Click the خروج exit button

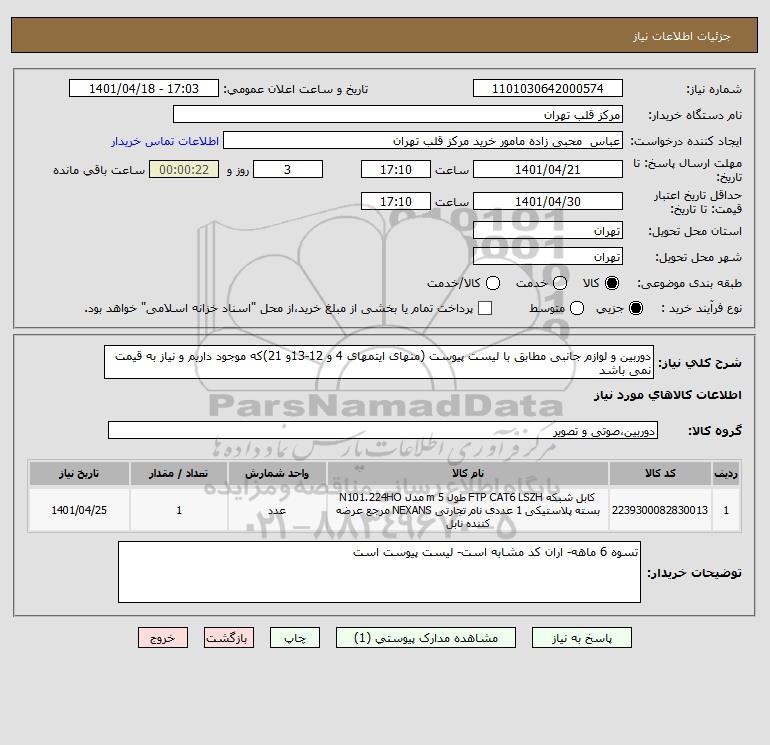(163, 638)
